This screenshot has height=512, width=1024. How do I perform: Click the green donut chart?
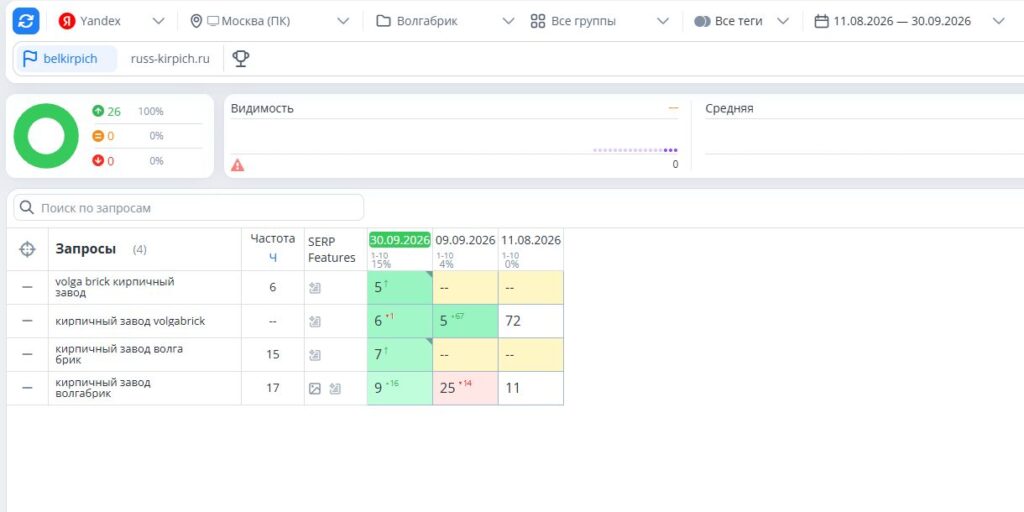(46, 136)
